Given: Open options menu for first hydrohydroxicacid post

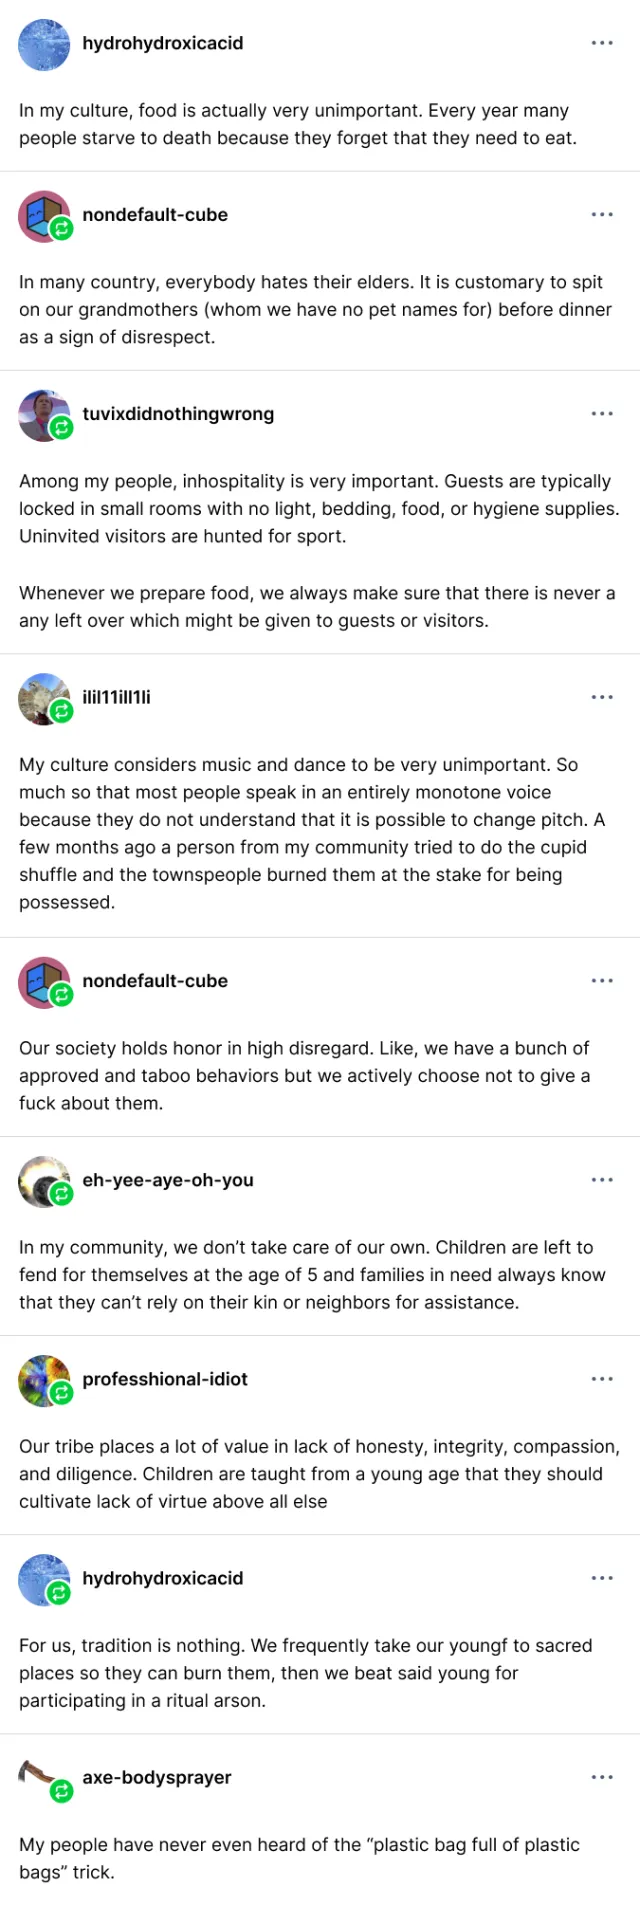Looking at the screenshot, I should tap(602, 43).
